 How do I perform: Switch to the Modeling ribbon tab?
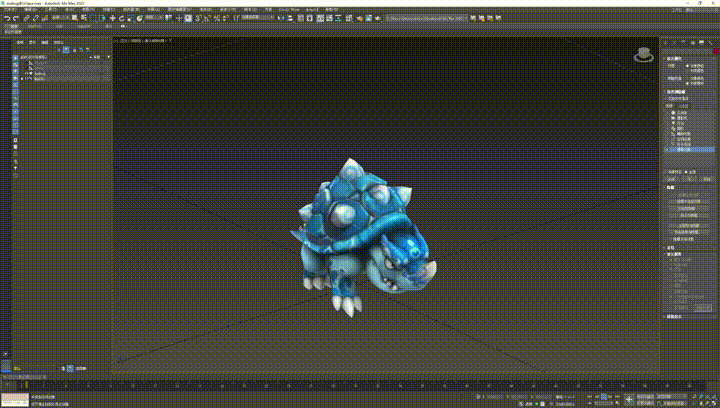click(13, 27)
